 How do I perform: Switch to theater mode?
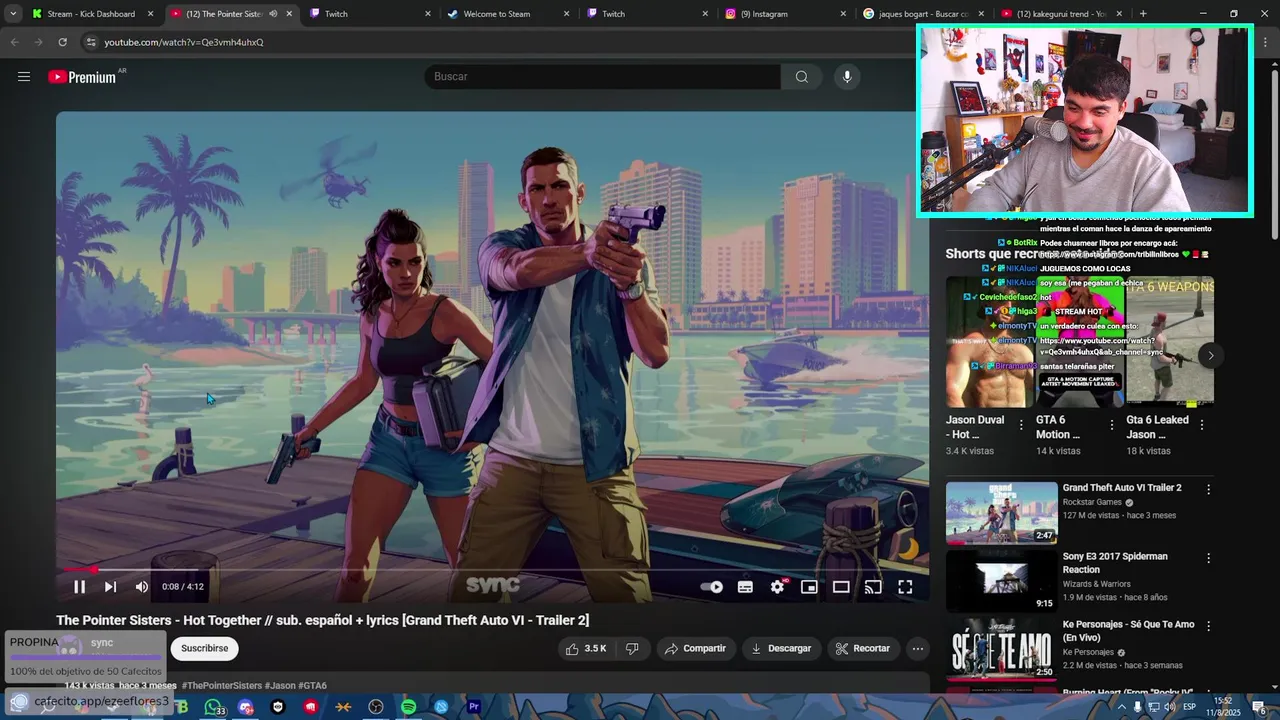(841, 587)
